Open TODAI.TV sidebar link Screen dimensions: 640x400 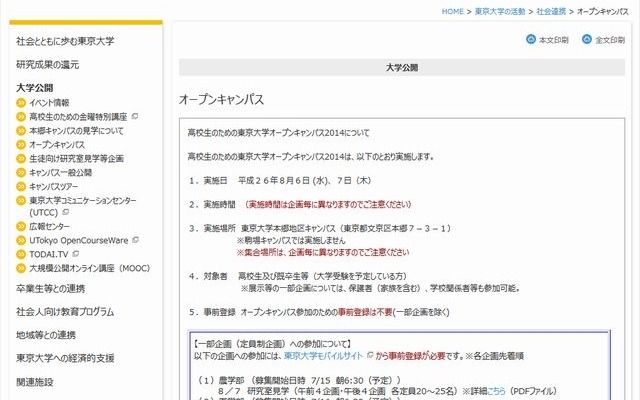[49, 254]
